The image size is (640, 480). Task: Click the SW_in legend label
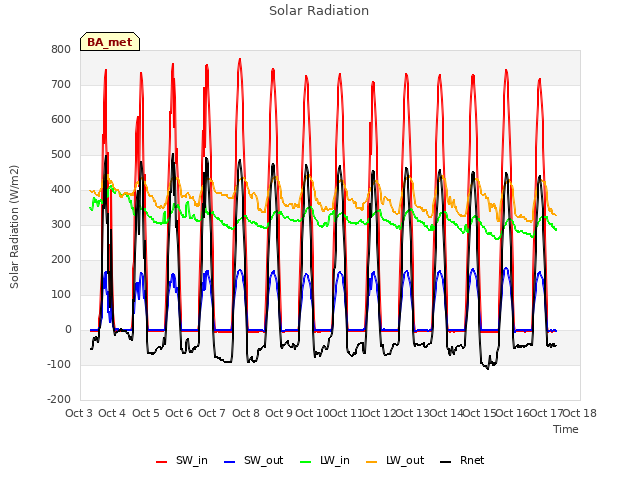[x=191, y=460]
